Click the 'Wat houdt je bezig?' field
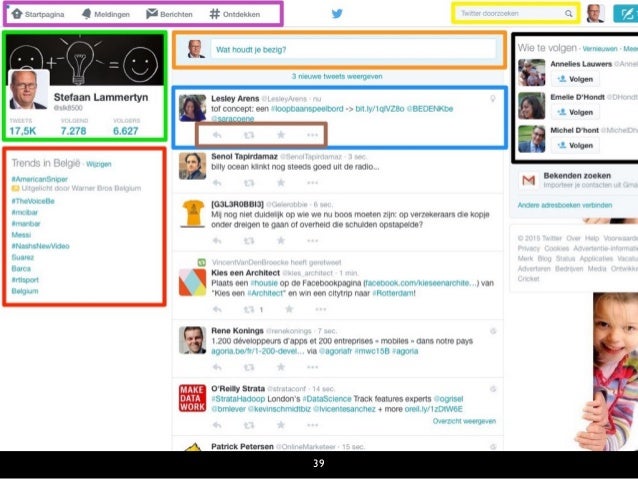The width and height of the screenshot is (638, 479). pyautogui.click(x=353, y=50)
